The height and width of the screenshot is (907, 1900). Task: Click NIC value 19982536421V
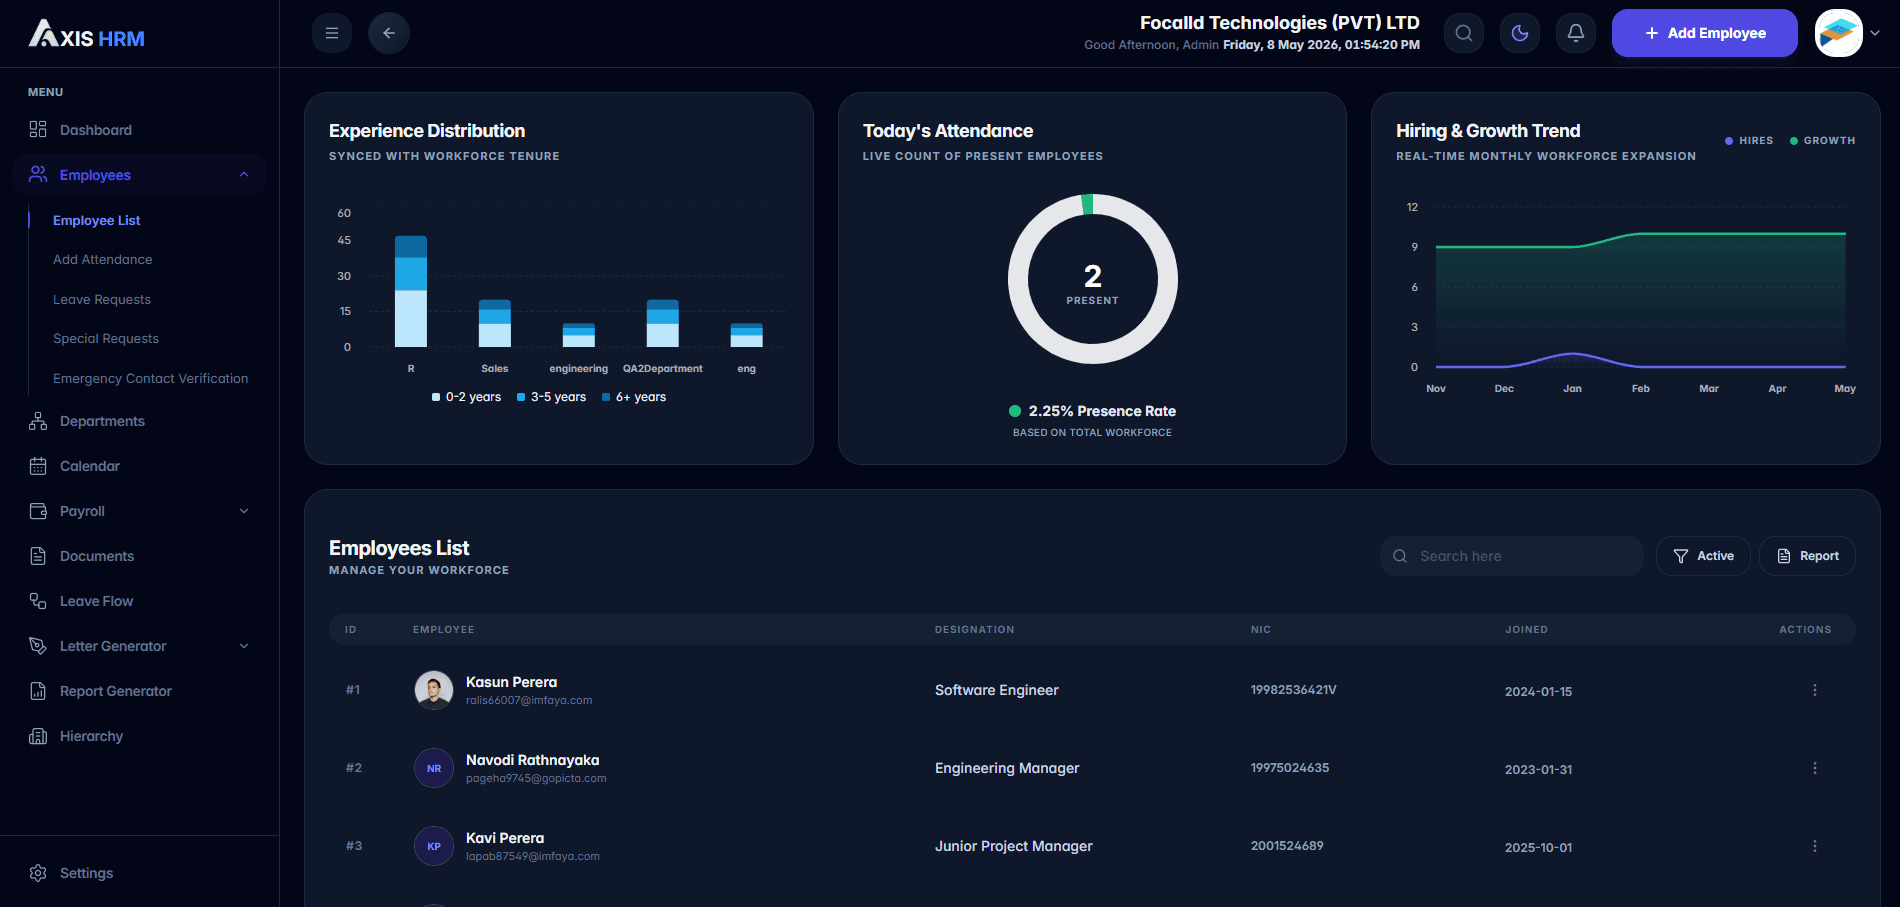[x=1293, y=690]
